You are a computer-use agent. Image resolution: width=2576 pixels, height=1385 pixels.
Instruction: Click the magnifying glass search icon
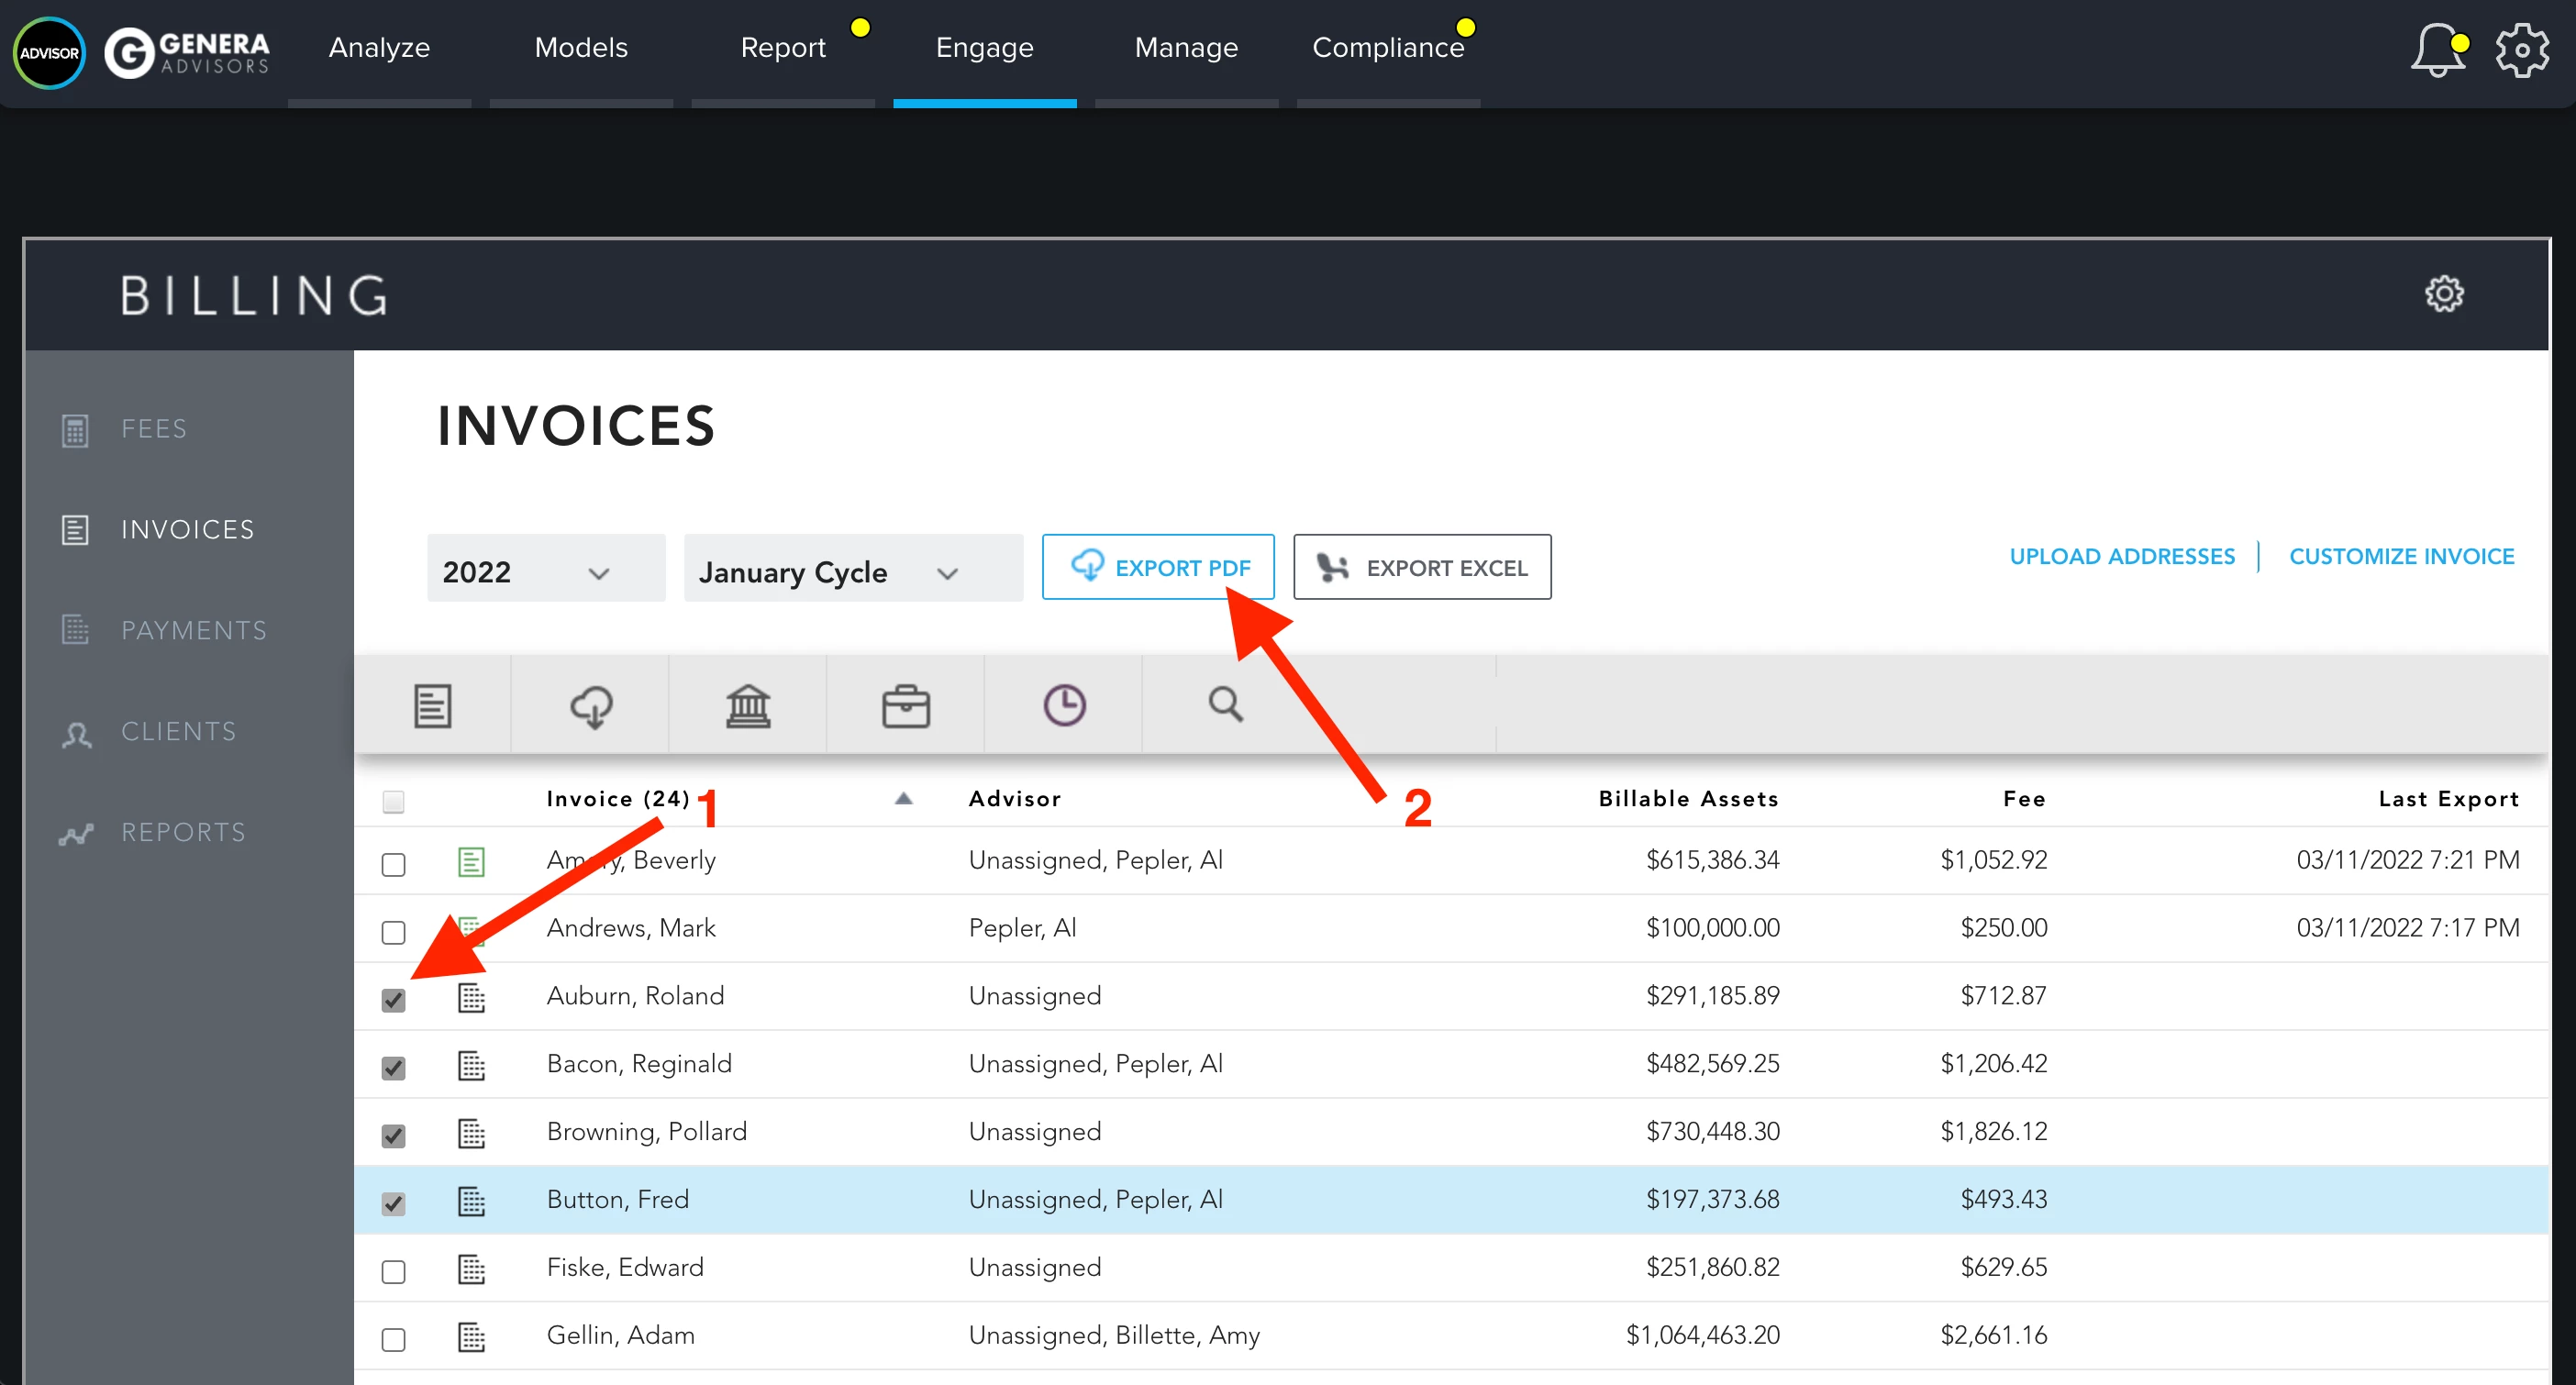tap(1225, 704)
